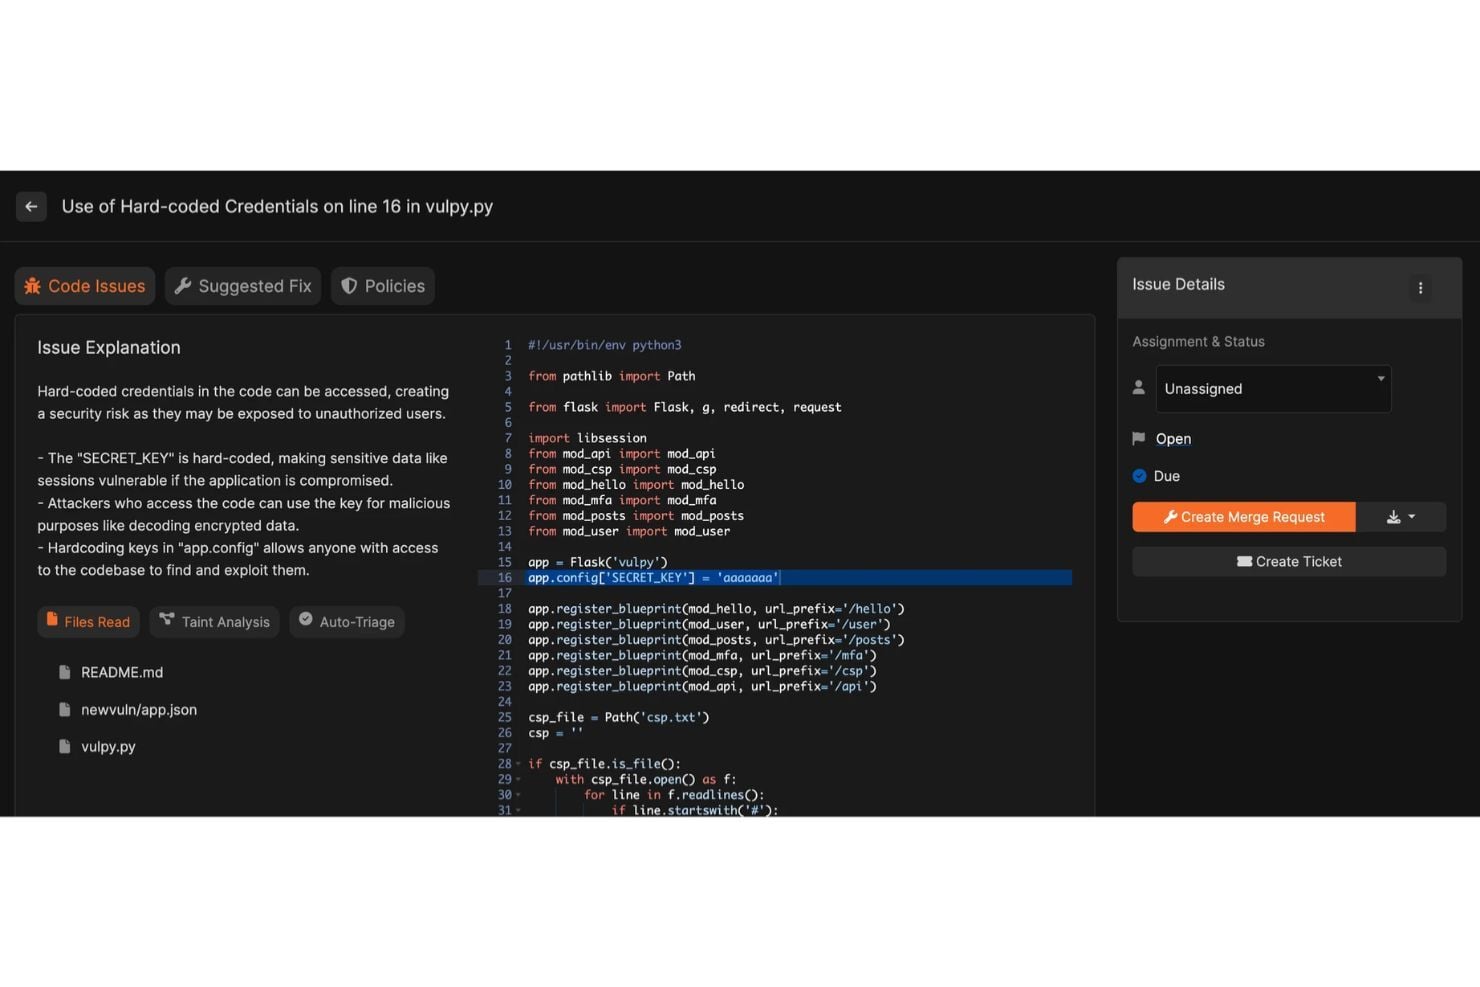Open the Open status selector
1480x987 pixels.
pyautogui.click(x=1172, y=438)
